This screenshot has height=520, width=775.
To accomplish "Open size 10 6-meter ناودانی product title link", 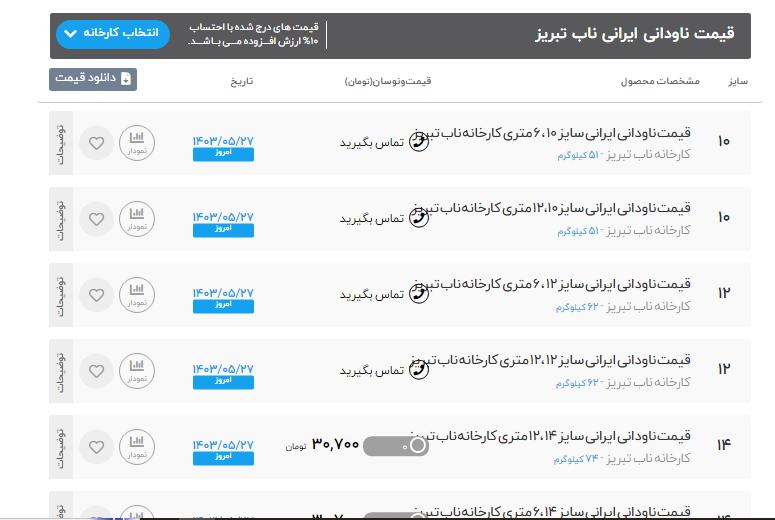I will coord(565,134).
